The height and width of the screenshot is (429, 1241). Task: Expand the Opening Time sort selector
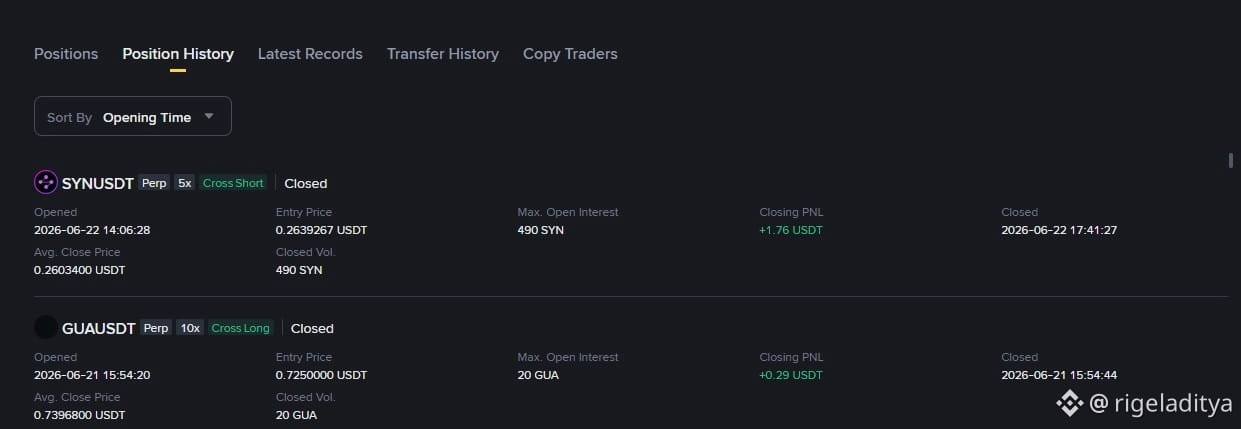pos(133,116)
